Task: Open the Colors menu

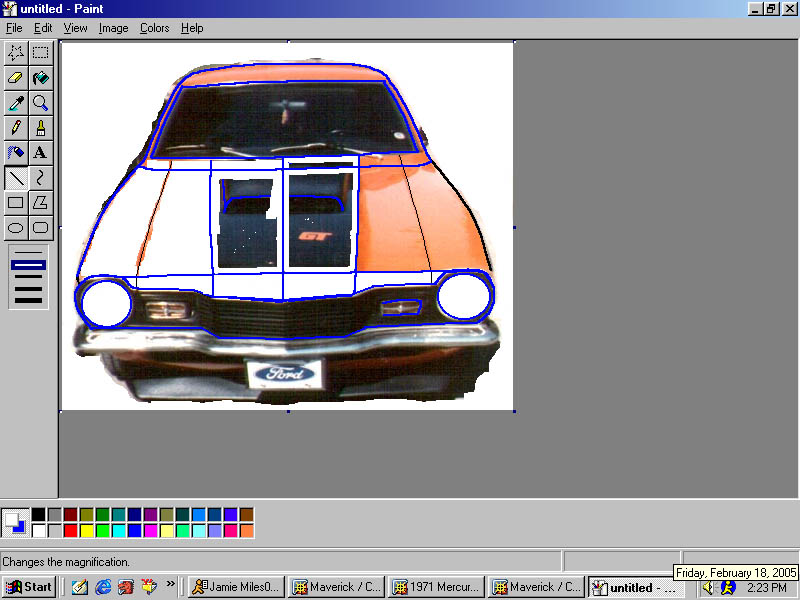Action: (x=155, y=28)
